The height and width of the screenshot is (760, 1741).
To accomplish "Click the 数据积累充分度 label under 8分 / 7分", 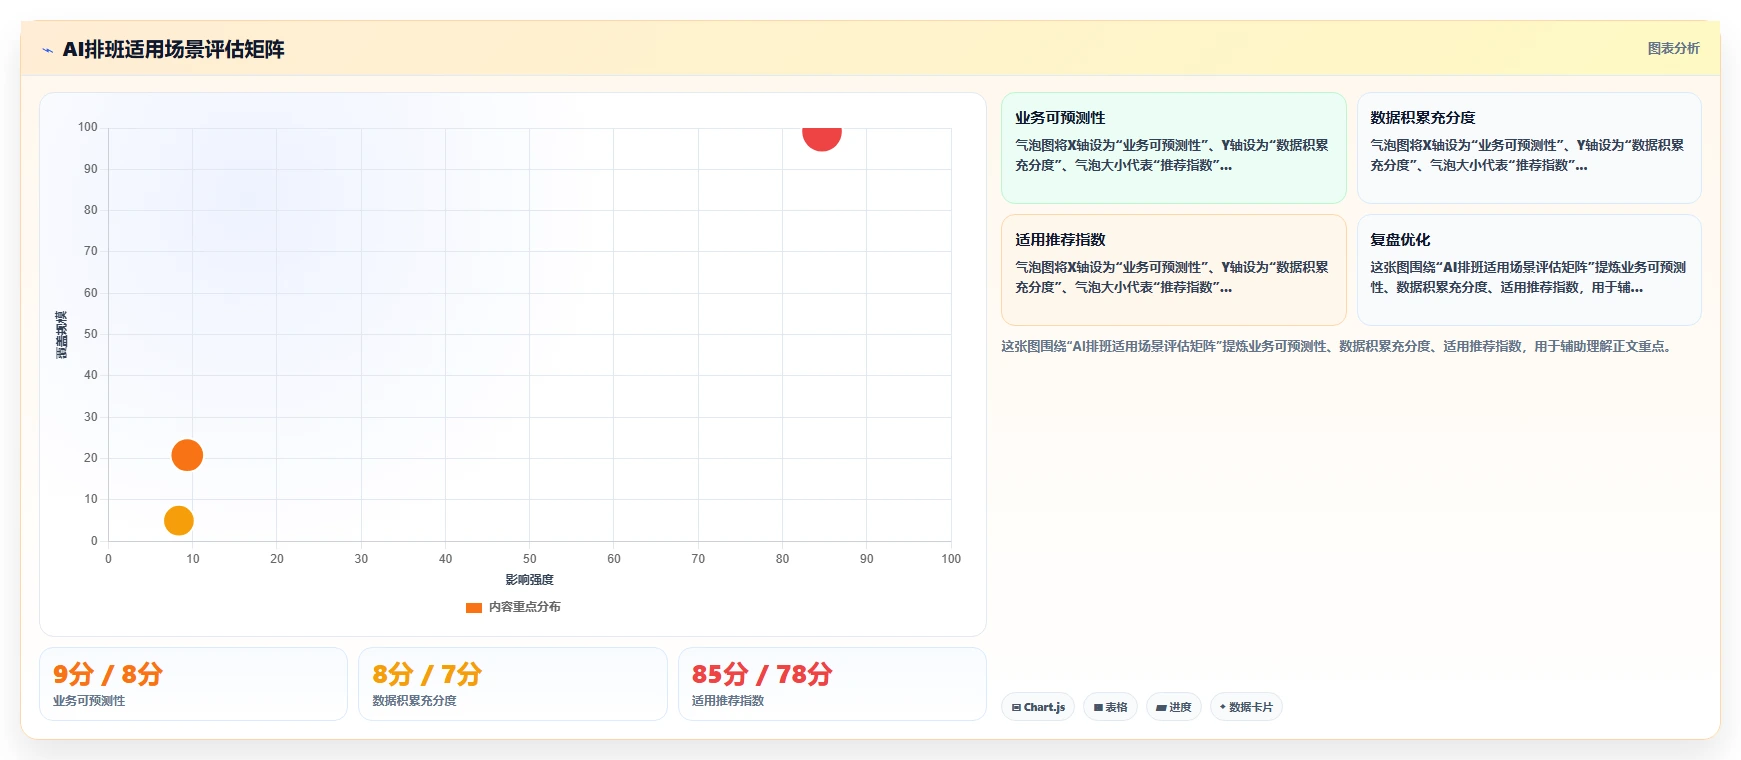I will point(414,701).
